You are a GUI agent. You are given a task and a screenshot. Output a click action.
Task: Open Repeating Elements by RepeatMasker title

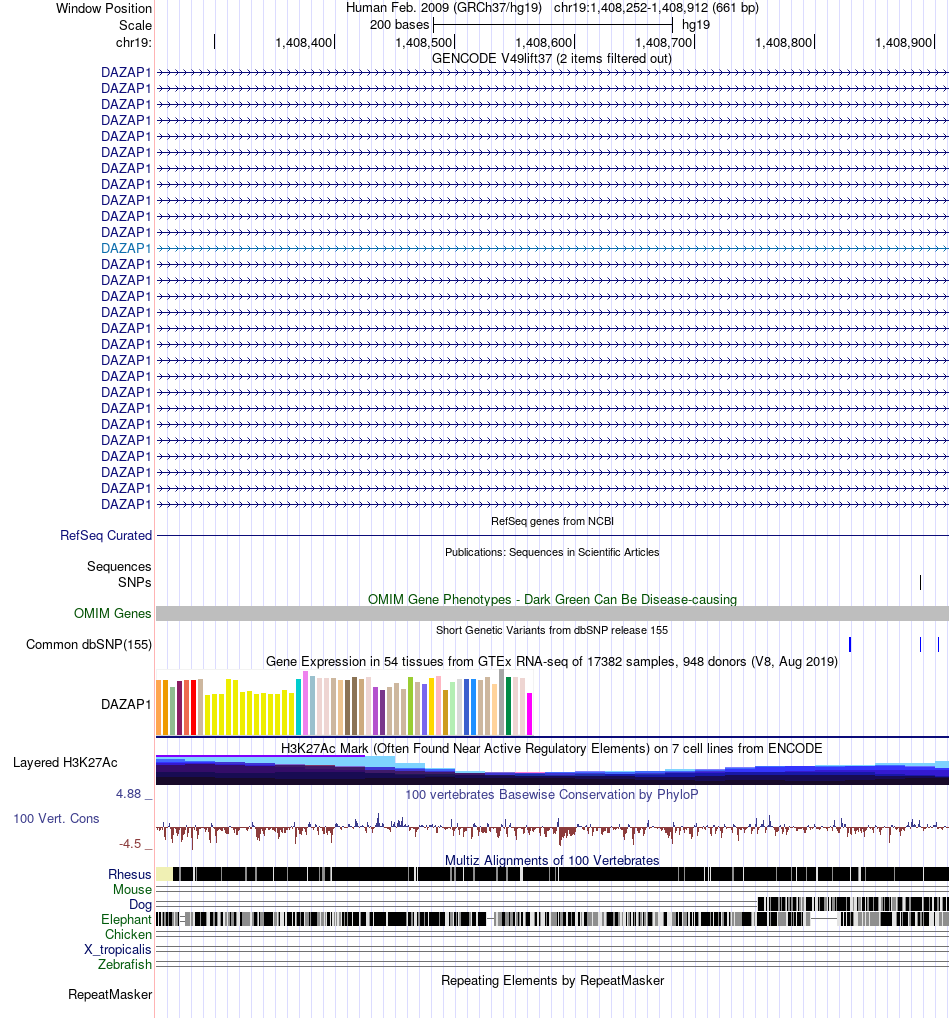552,980
